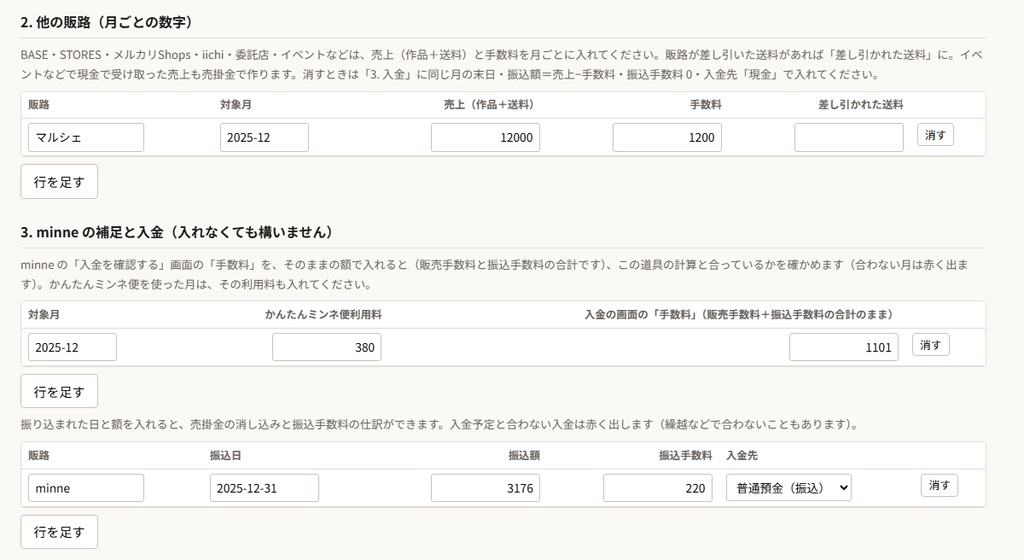Click the 振込手数料 column header
Image resolution: width=1024 pixels, height=560 pixels.
[x=685, y=456]
